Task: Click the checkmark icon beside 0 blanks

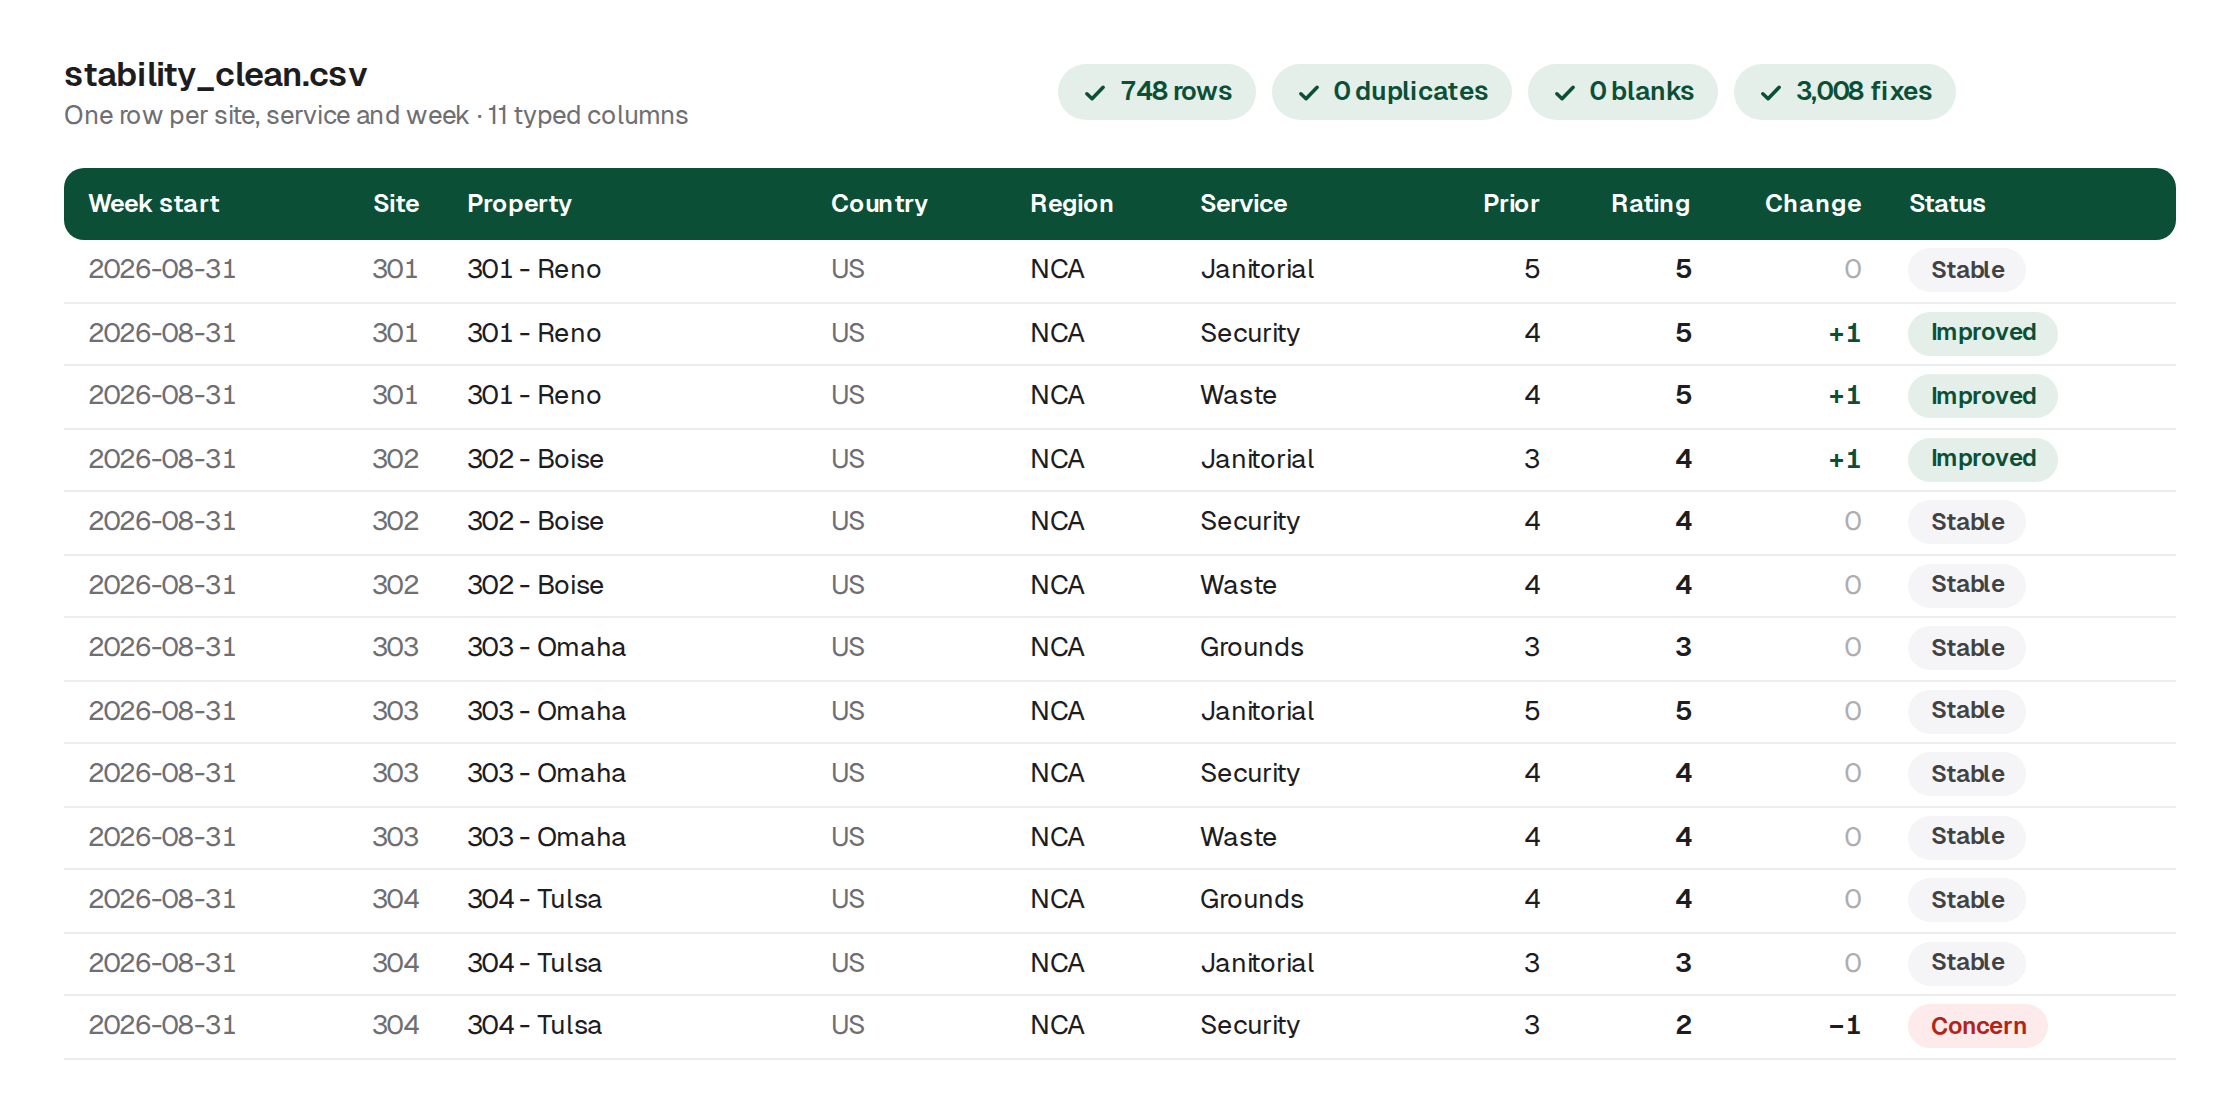Action: [1565, 93]
